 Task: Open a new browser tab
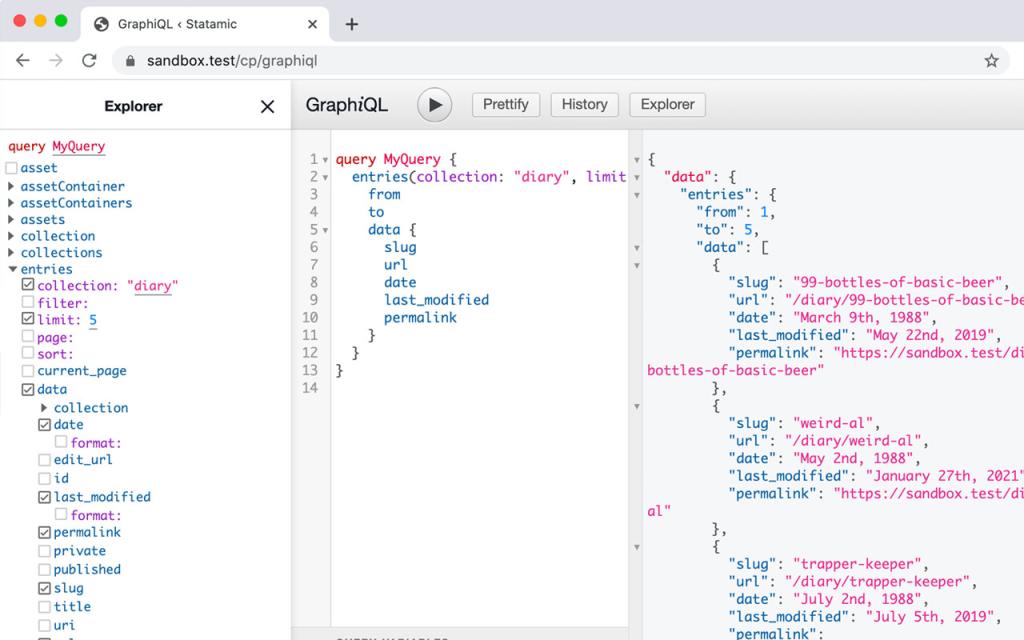pyautogui.click(x=352, y=24)
